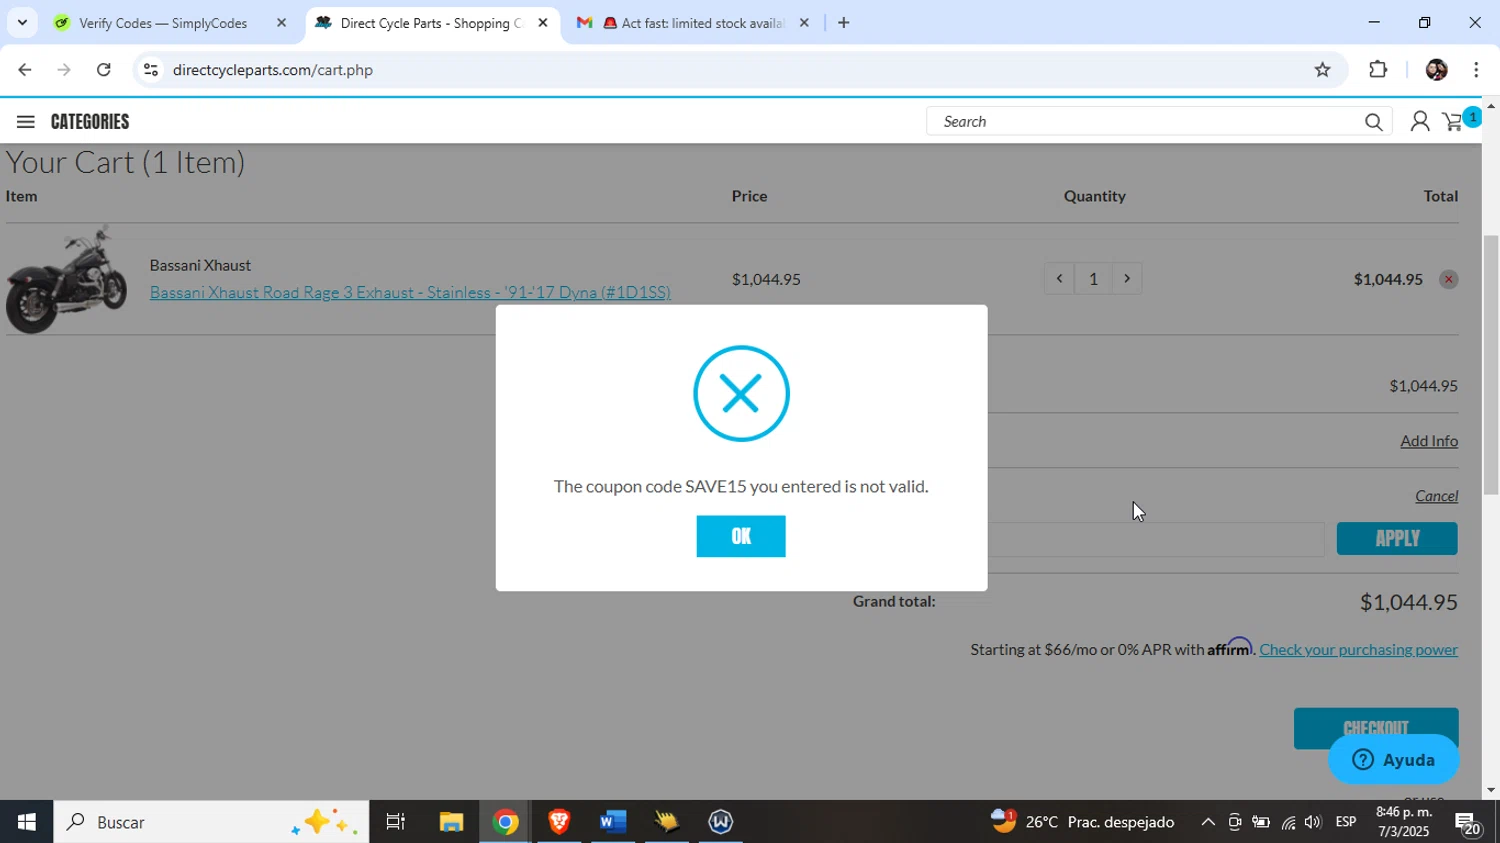
Task: Open the tab search dropdown arrow
Action: point(22,22)
